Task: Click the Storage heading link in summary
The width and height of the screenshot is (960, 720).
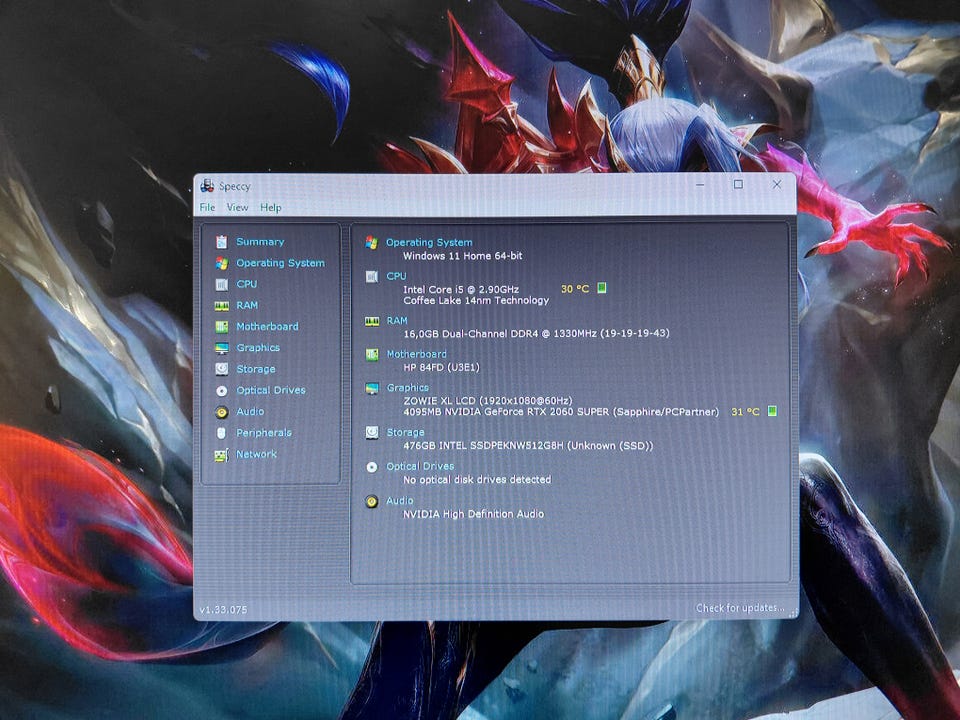Action: tap(405, 432)
